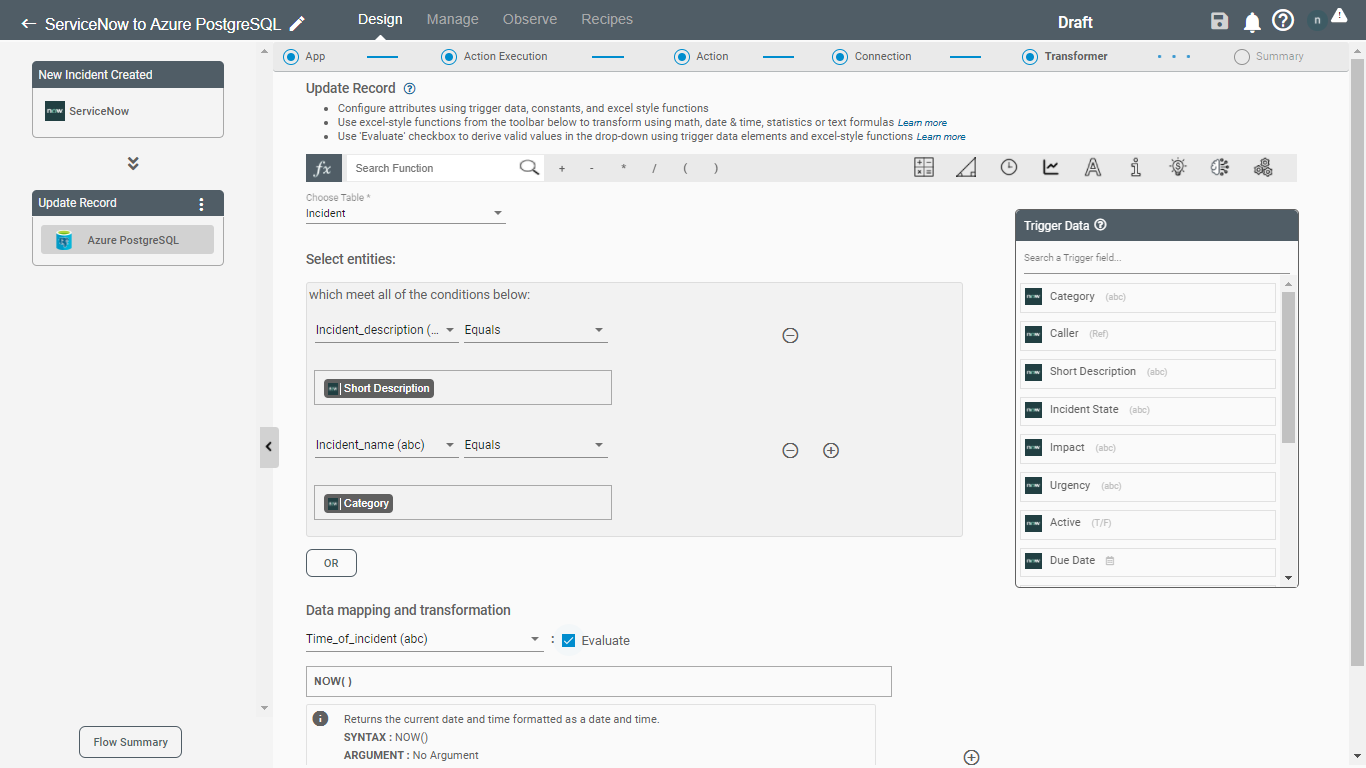
Task: Click the search magnifier in Search Function
Action: (529, 167)
